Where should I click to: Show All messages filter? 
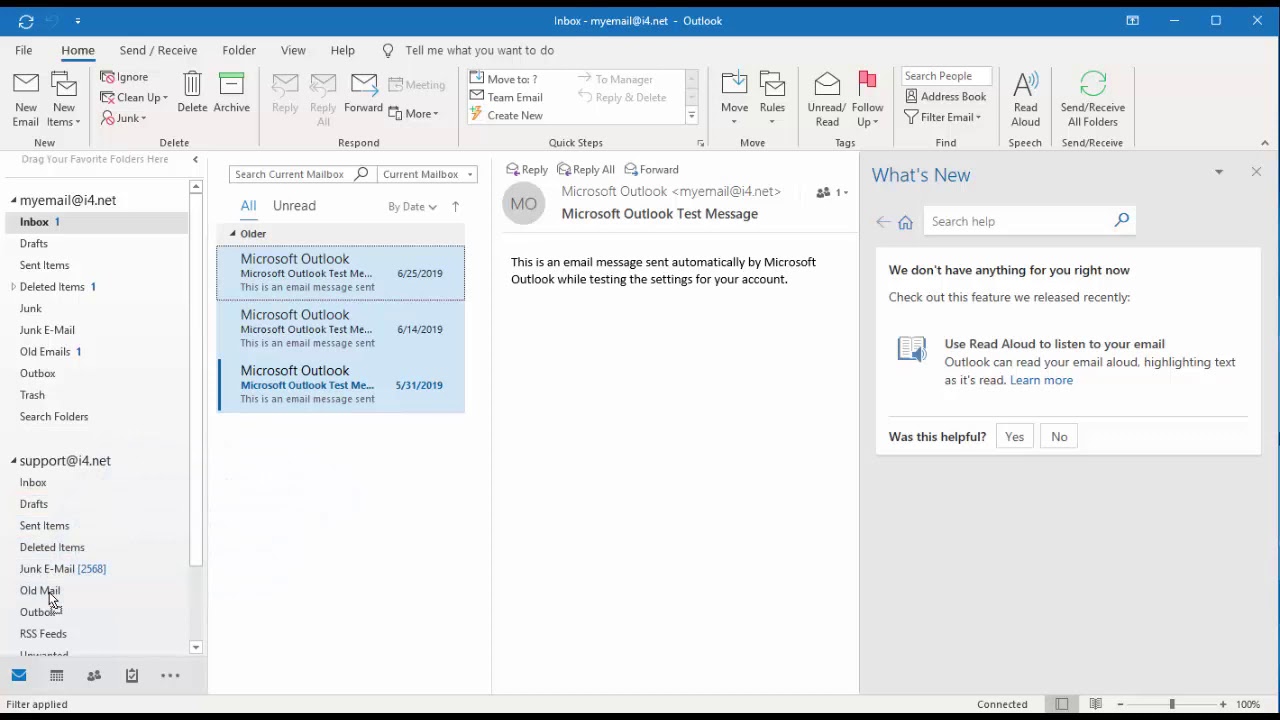click(x=248, y=206)
